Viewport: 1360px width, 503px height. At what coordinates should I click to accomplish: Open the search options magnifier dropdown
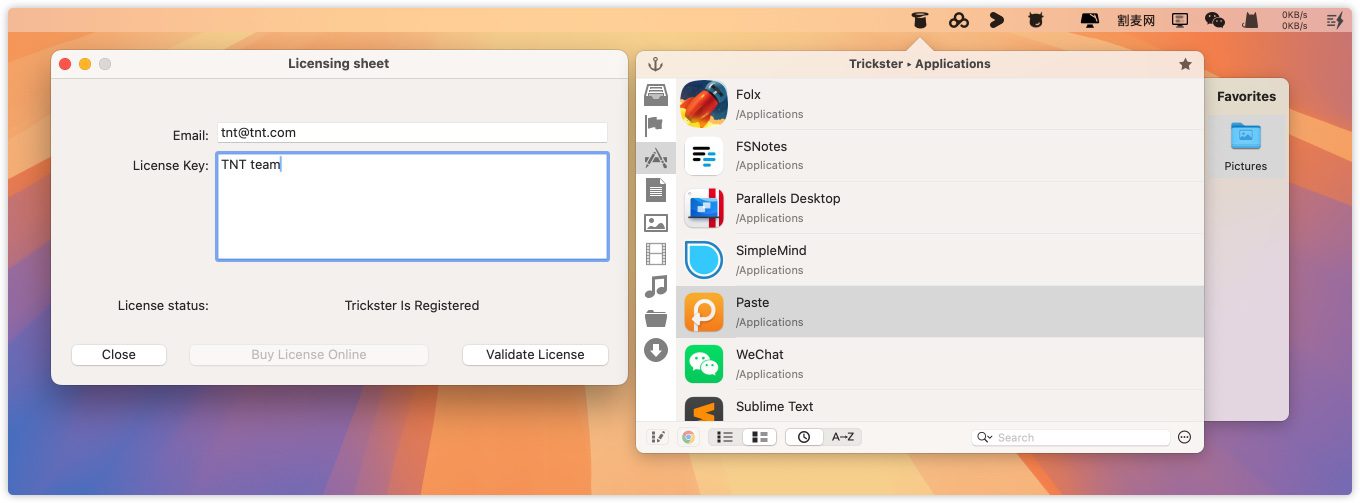985,438
